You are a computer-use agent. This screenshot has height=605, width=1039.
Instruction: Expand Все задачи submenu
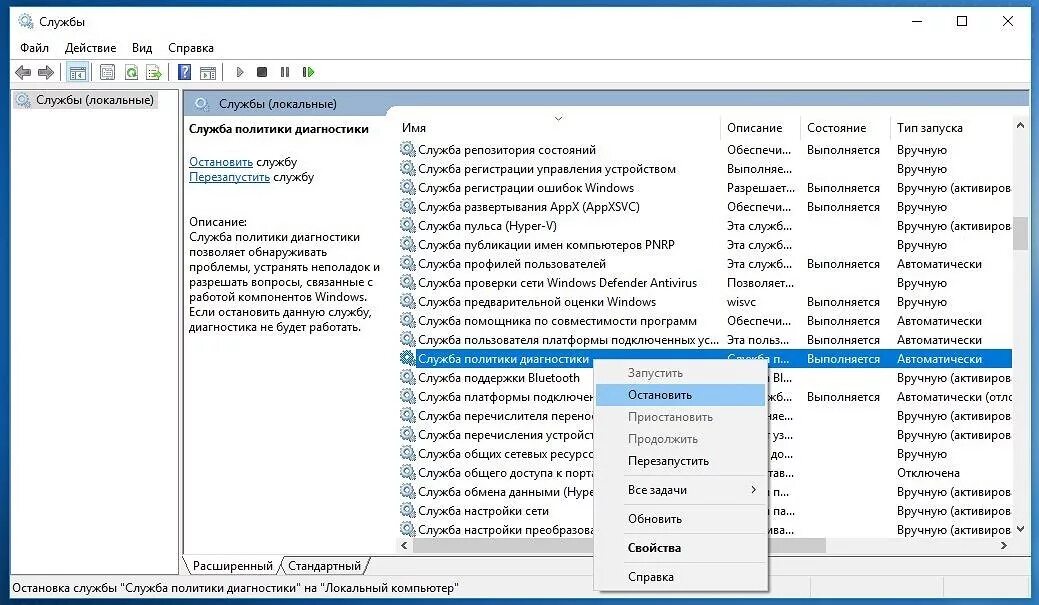click(681, 490)
